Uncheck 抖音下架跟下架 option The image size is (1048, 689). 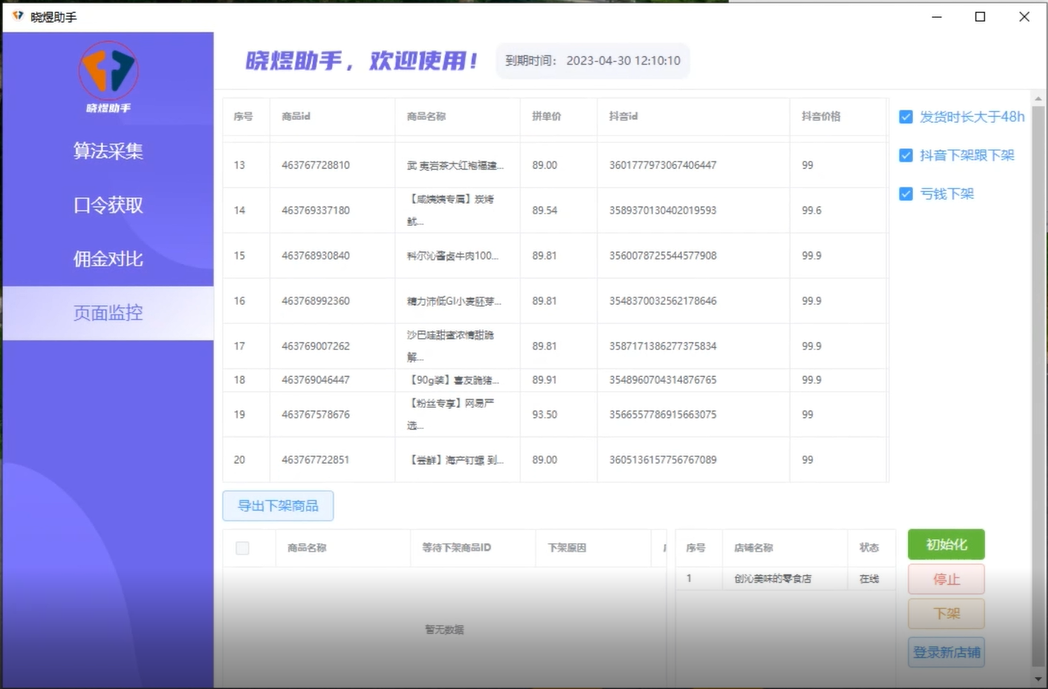coord(906,155)
